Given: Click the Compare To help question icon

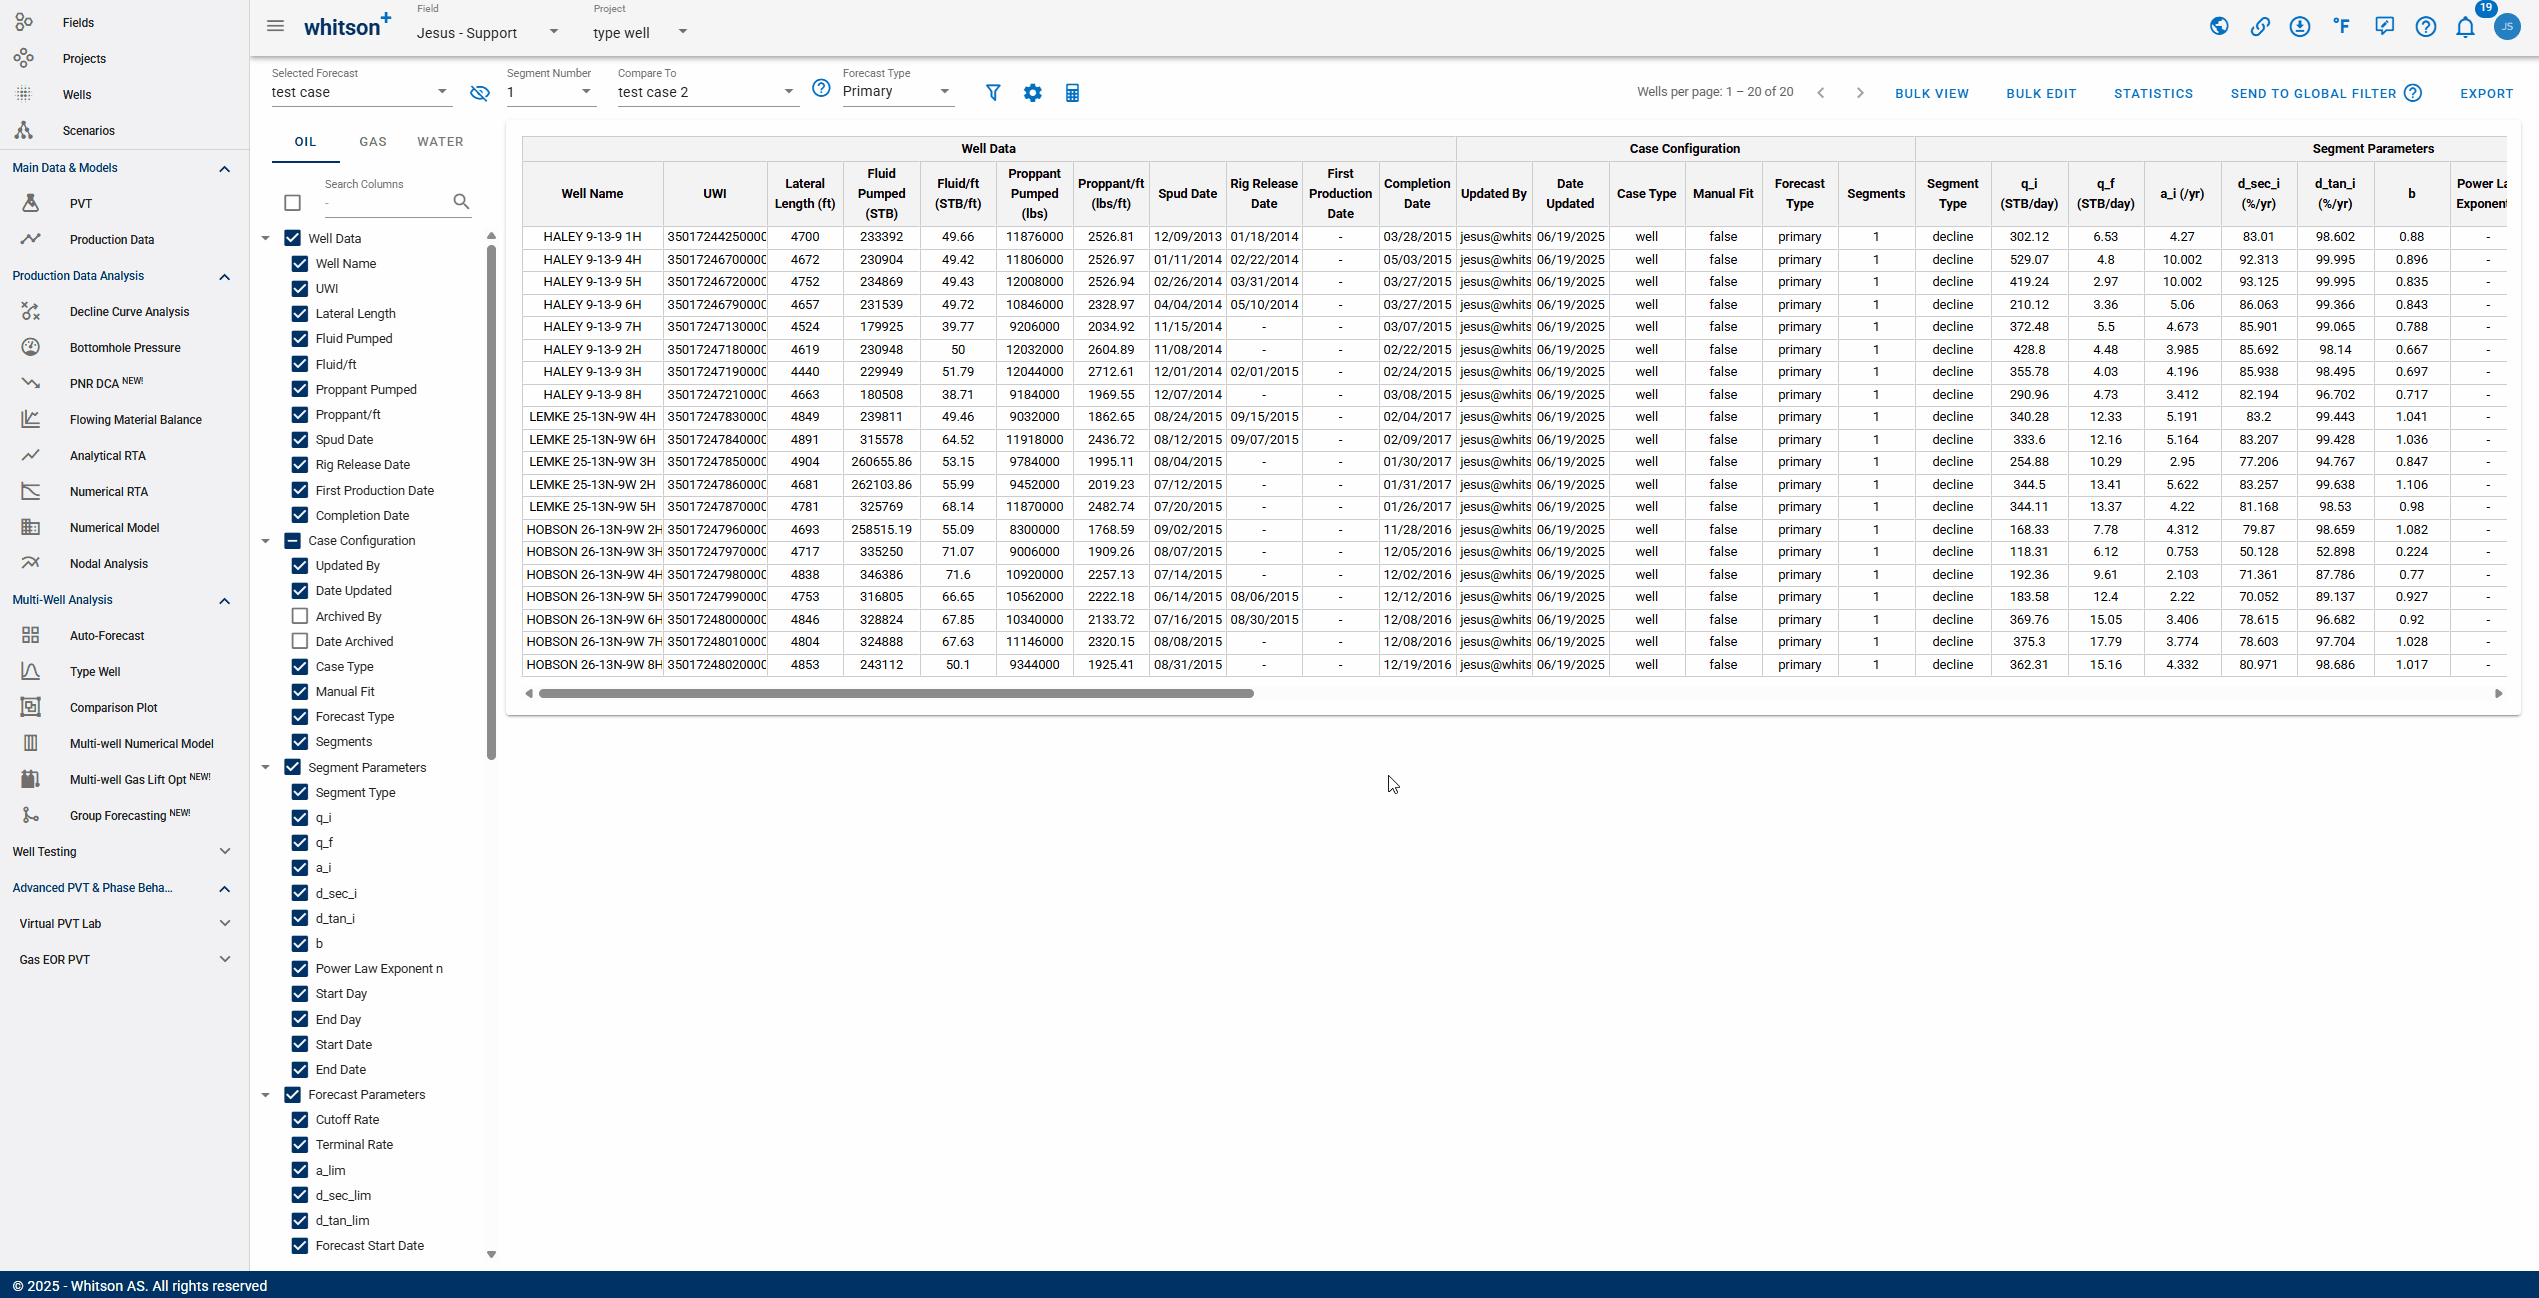Looking at the screenshot, I should coord(821,88).
